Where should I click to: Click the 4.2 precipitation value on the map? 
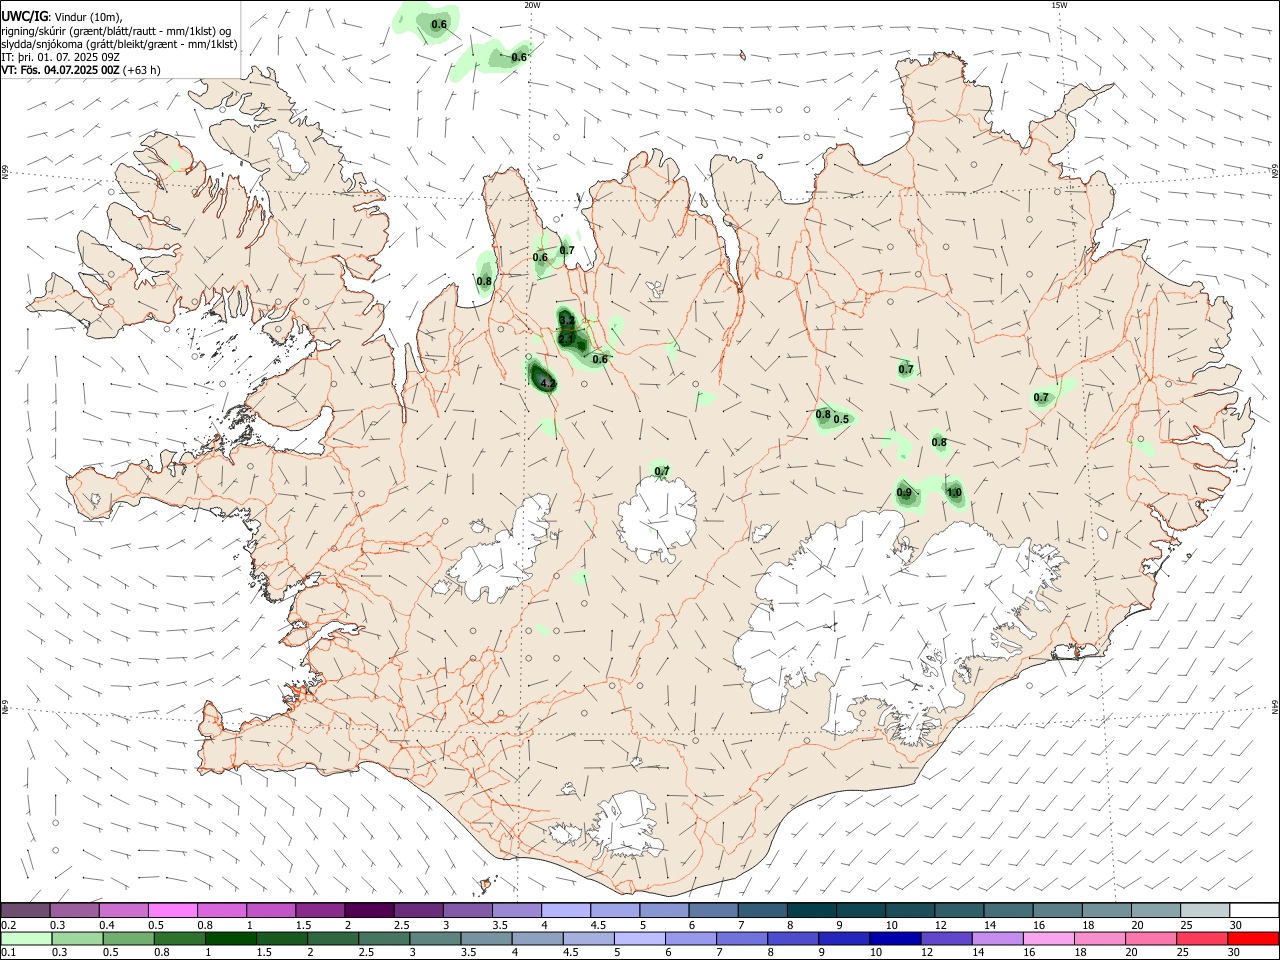click(547, 383)
